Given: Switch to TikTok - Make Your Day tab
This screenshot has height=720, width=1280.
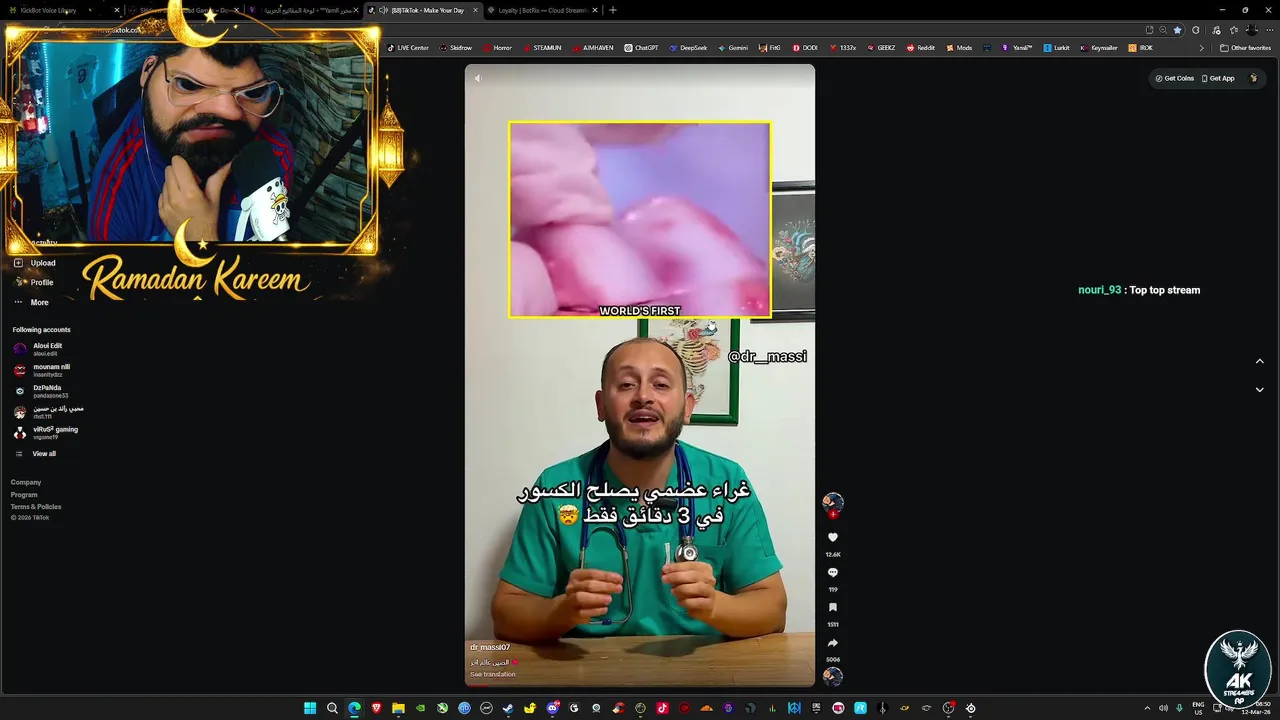Looking at the screenshot, I should (x=424, y=10).
